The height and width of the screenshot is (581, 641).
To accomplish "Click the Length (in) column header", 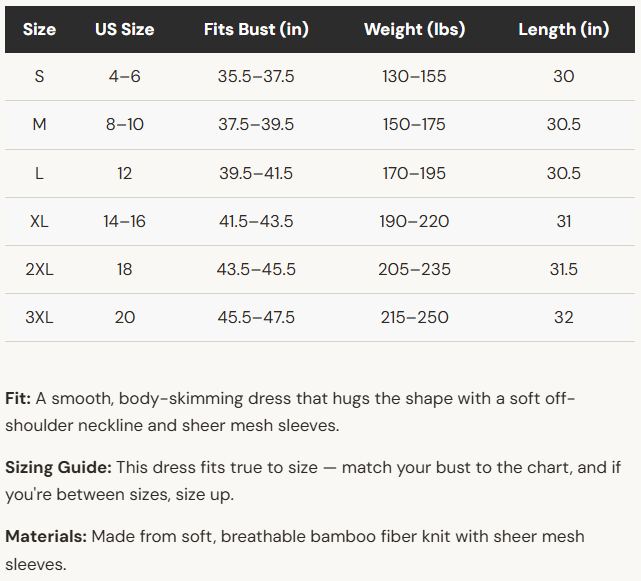I will pos(564,29).
